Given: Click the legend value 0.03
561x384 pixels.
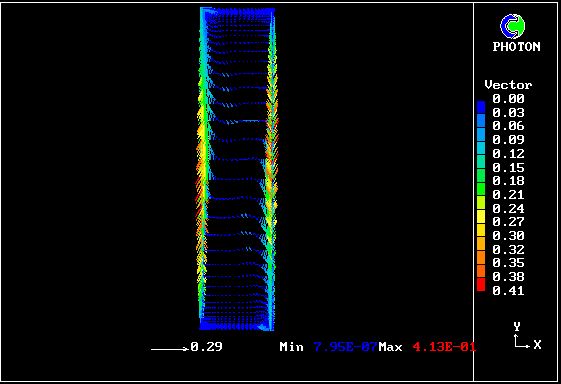Looking at the screenshot, I should pyautogui.click(x=508, y=113).
